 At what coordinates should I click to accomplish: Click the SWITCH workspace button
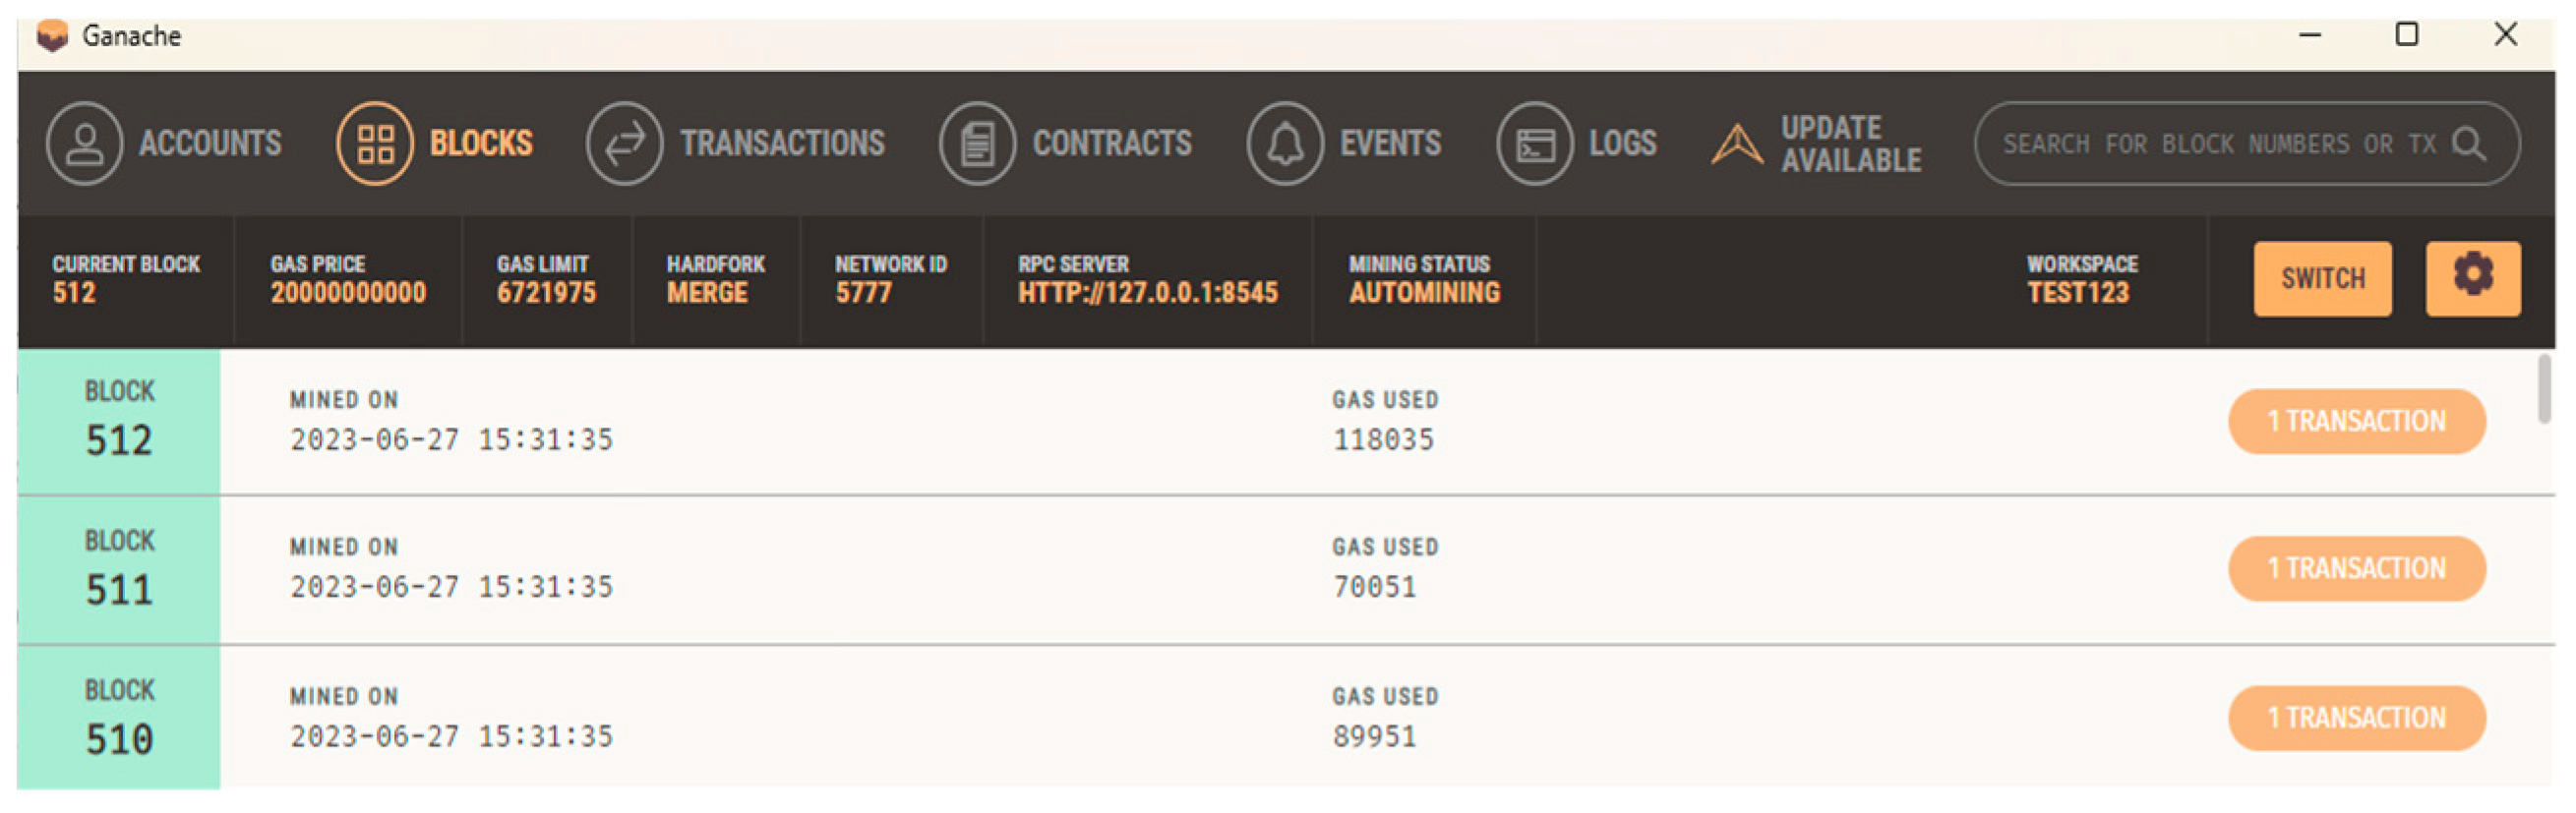[x=2323, y=278]
